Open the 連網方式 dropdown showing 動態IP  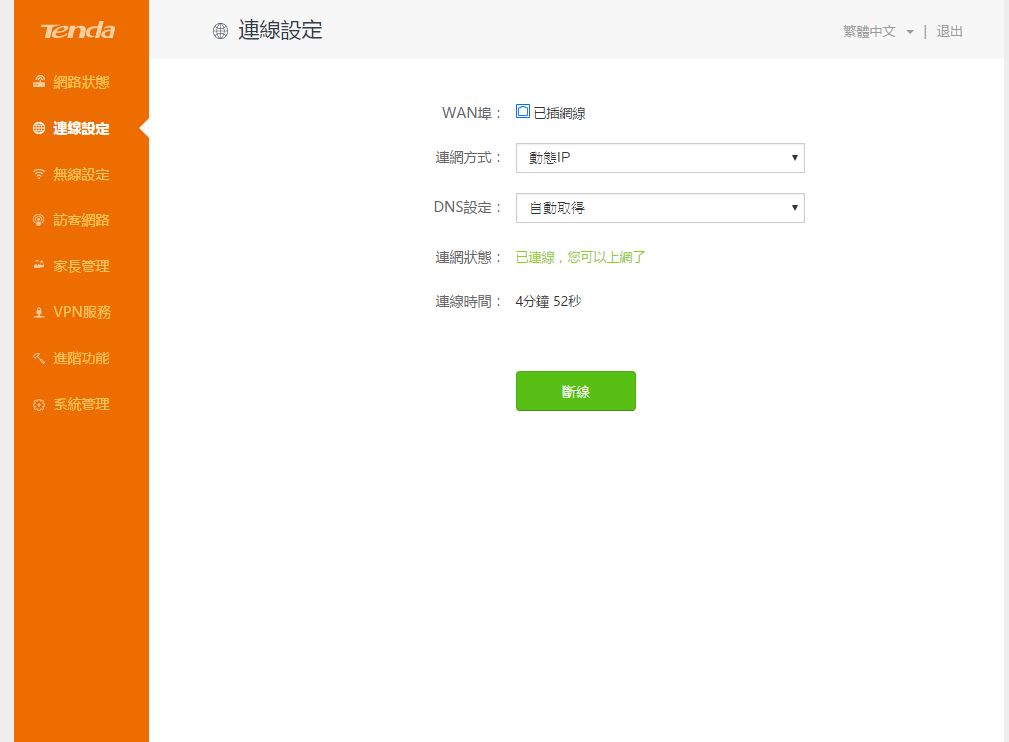[660, 158]
